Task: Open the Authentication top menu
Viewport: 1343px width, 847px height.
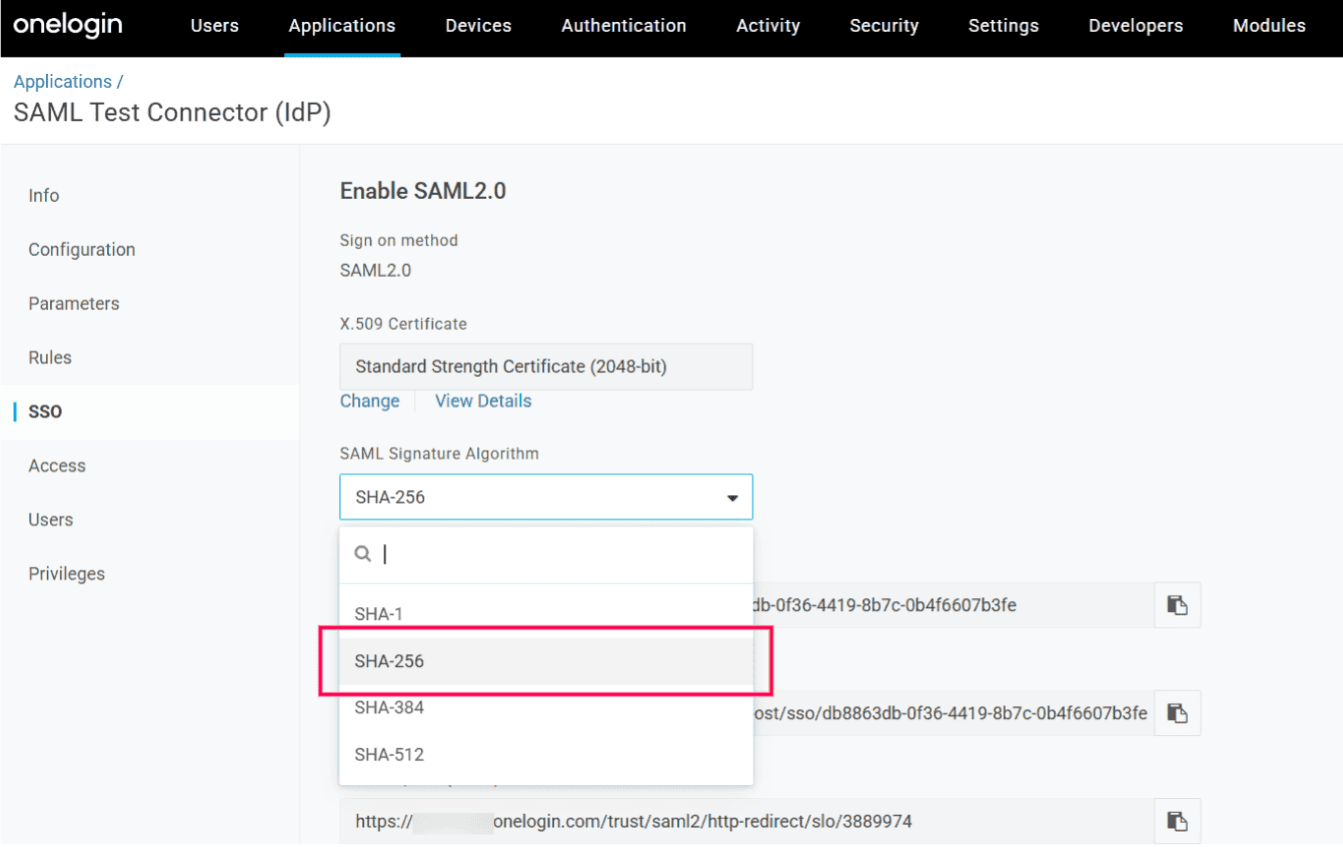Action: coord(624,26)
